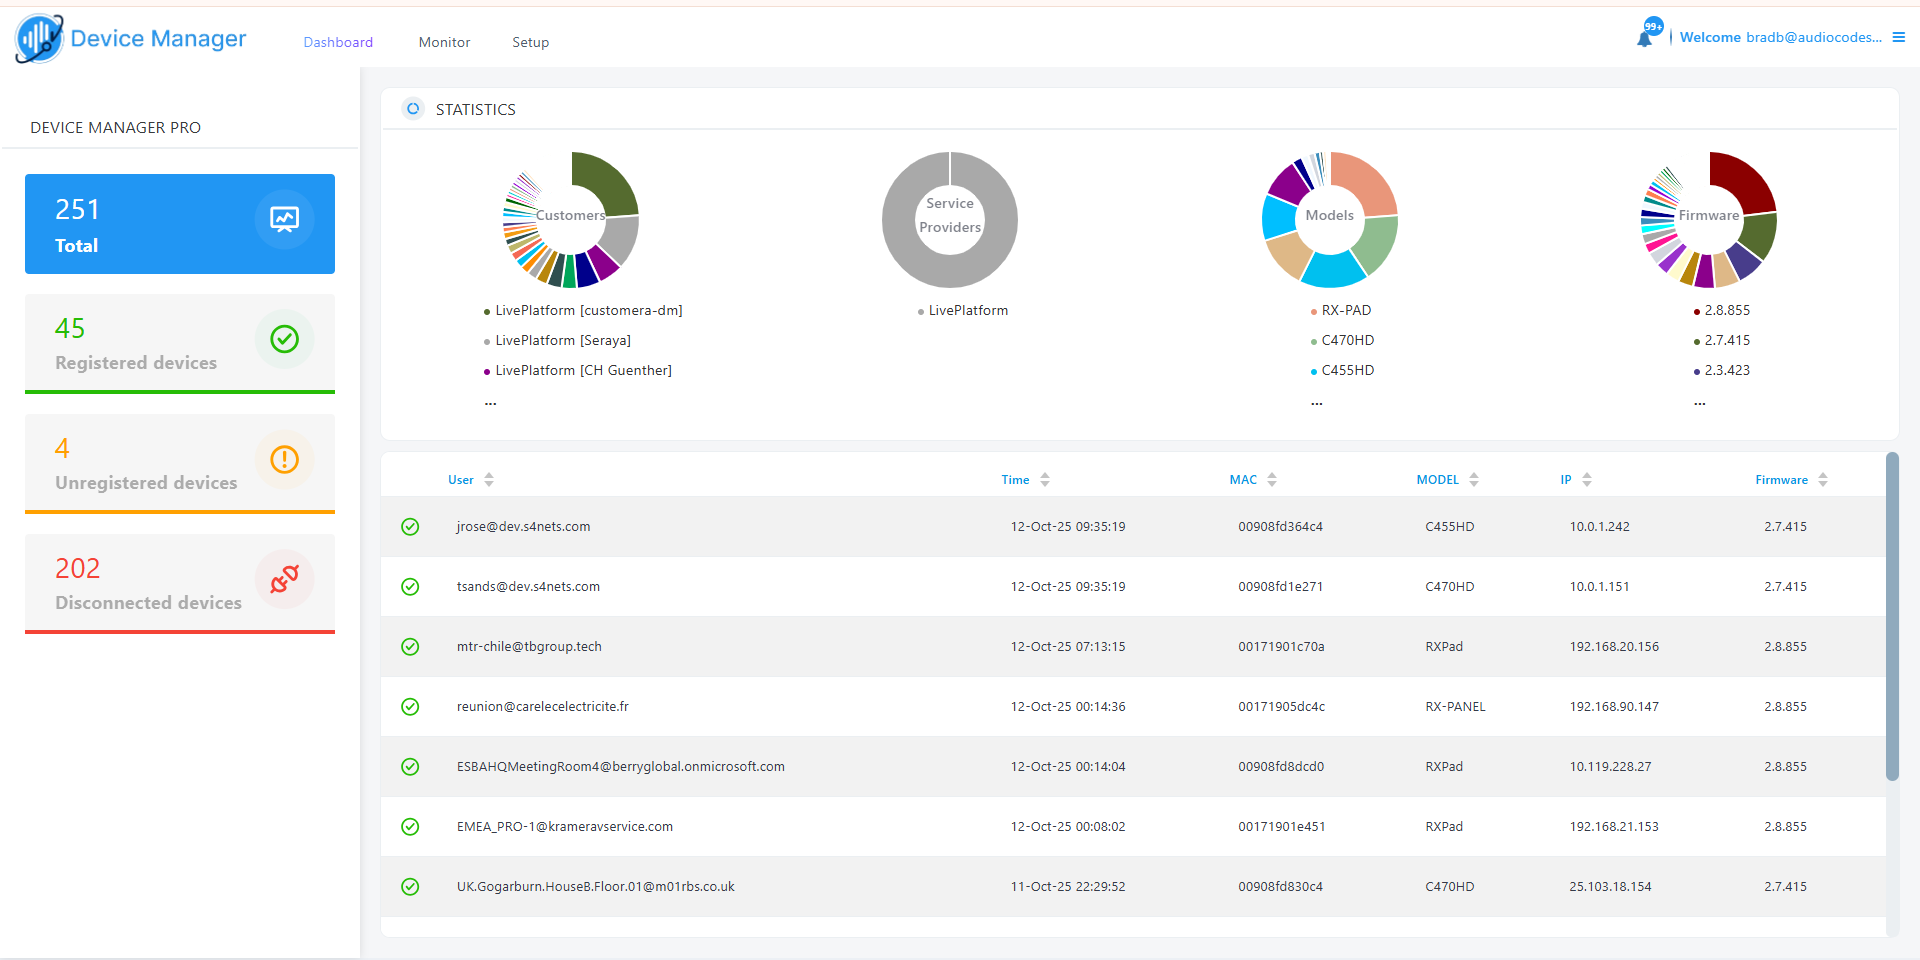
Task: Click the disconnected devices plug icon
Action: tap(284, 579)
